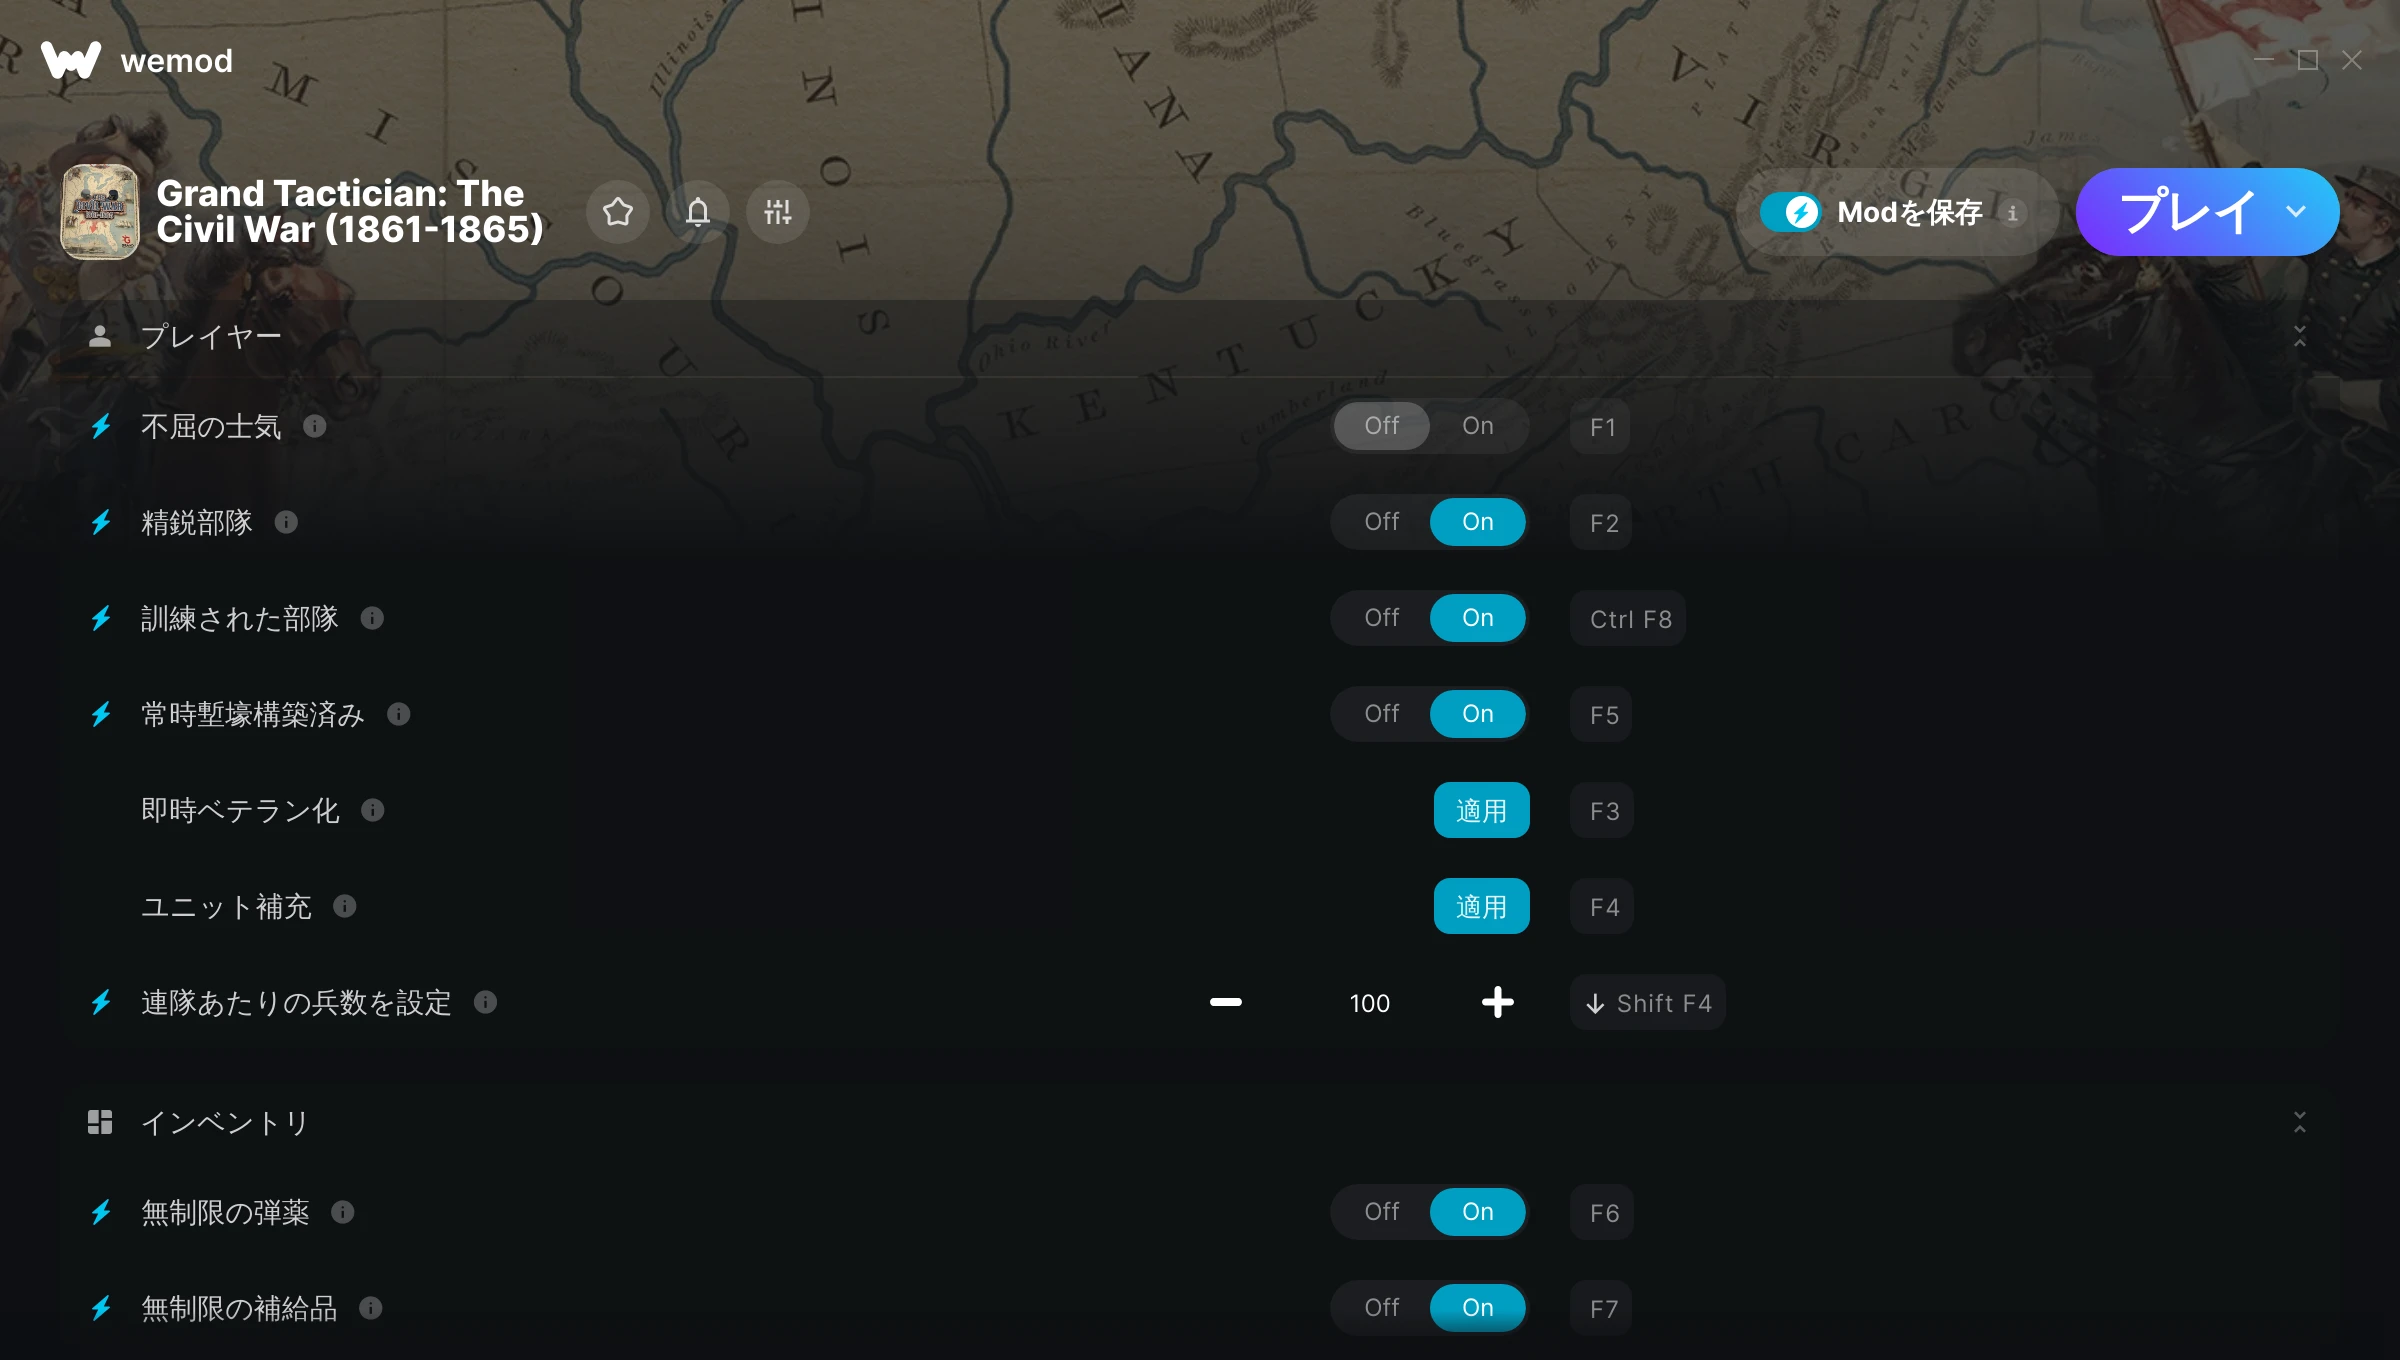Click the game title Grand Tactician text
Image resolution: width=2400 pixels, height=1360 pixels.
click(350, 211)
